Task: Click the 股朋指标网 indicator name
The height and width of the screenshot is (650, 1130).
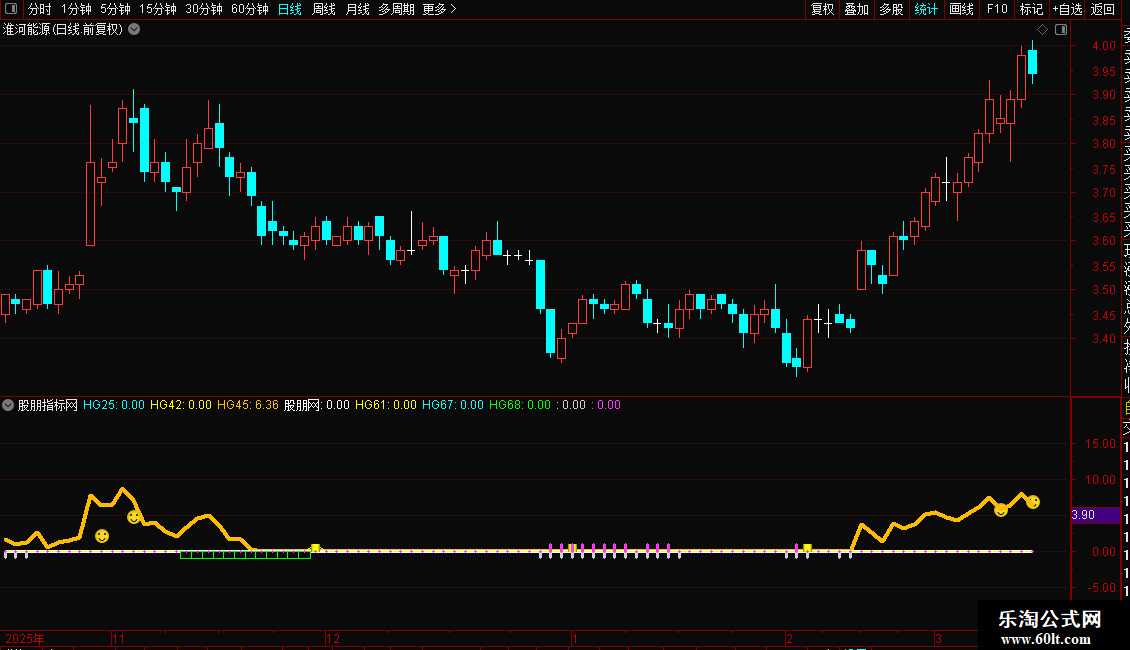Action: (48, 405)
